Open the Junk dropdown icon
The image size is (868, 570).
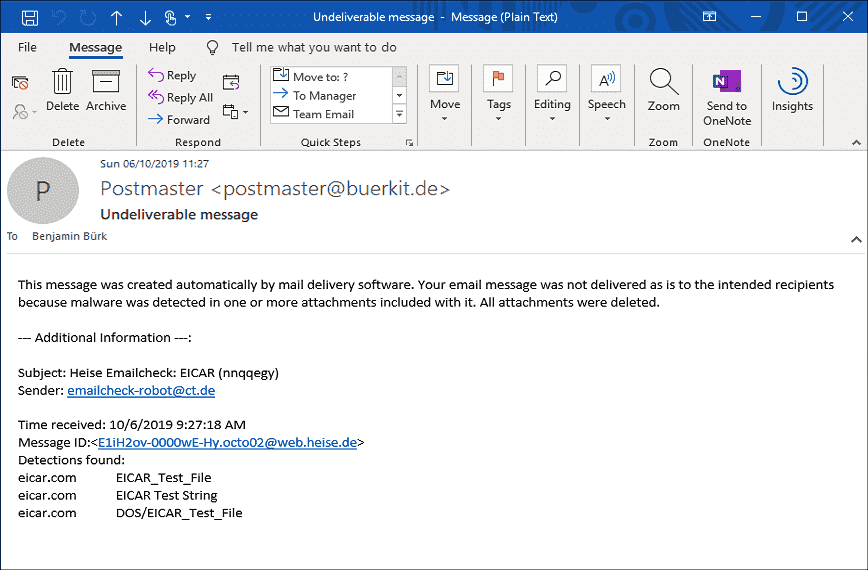coord(24,112)
